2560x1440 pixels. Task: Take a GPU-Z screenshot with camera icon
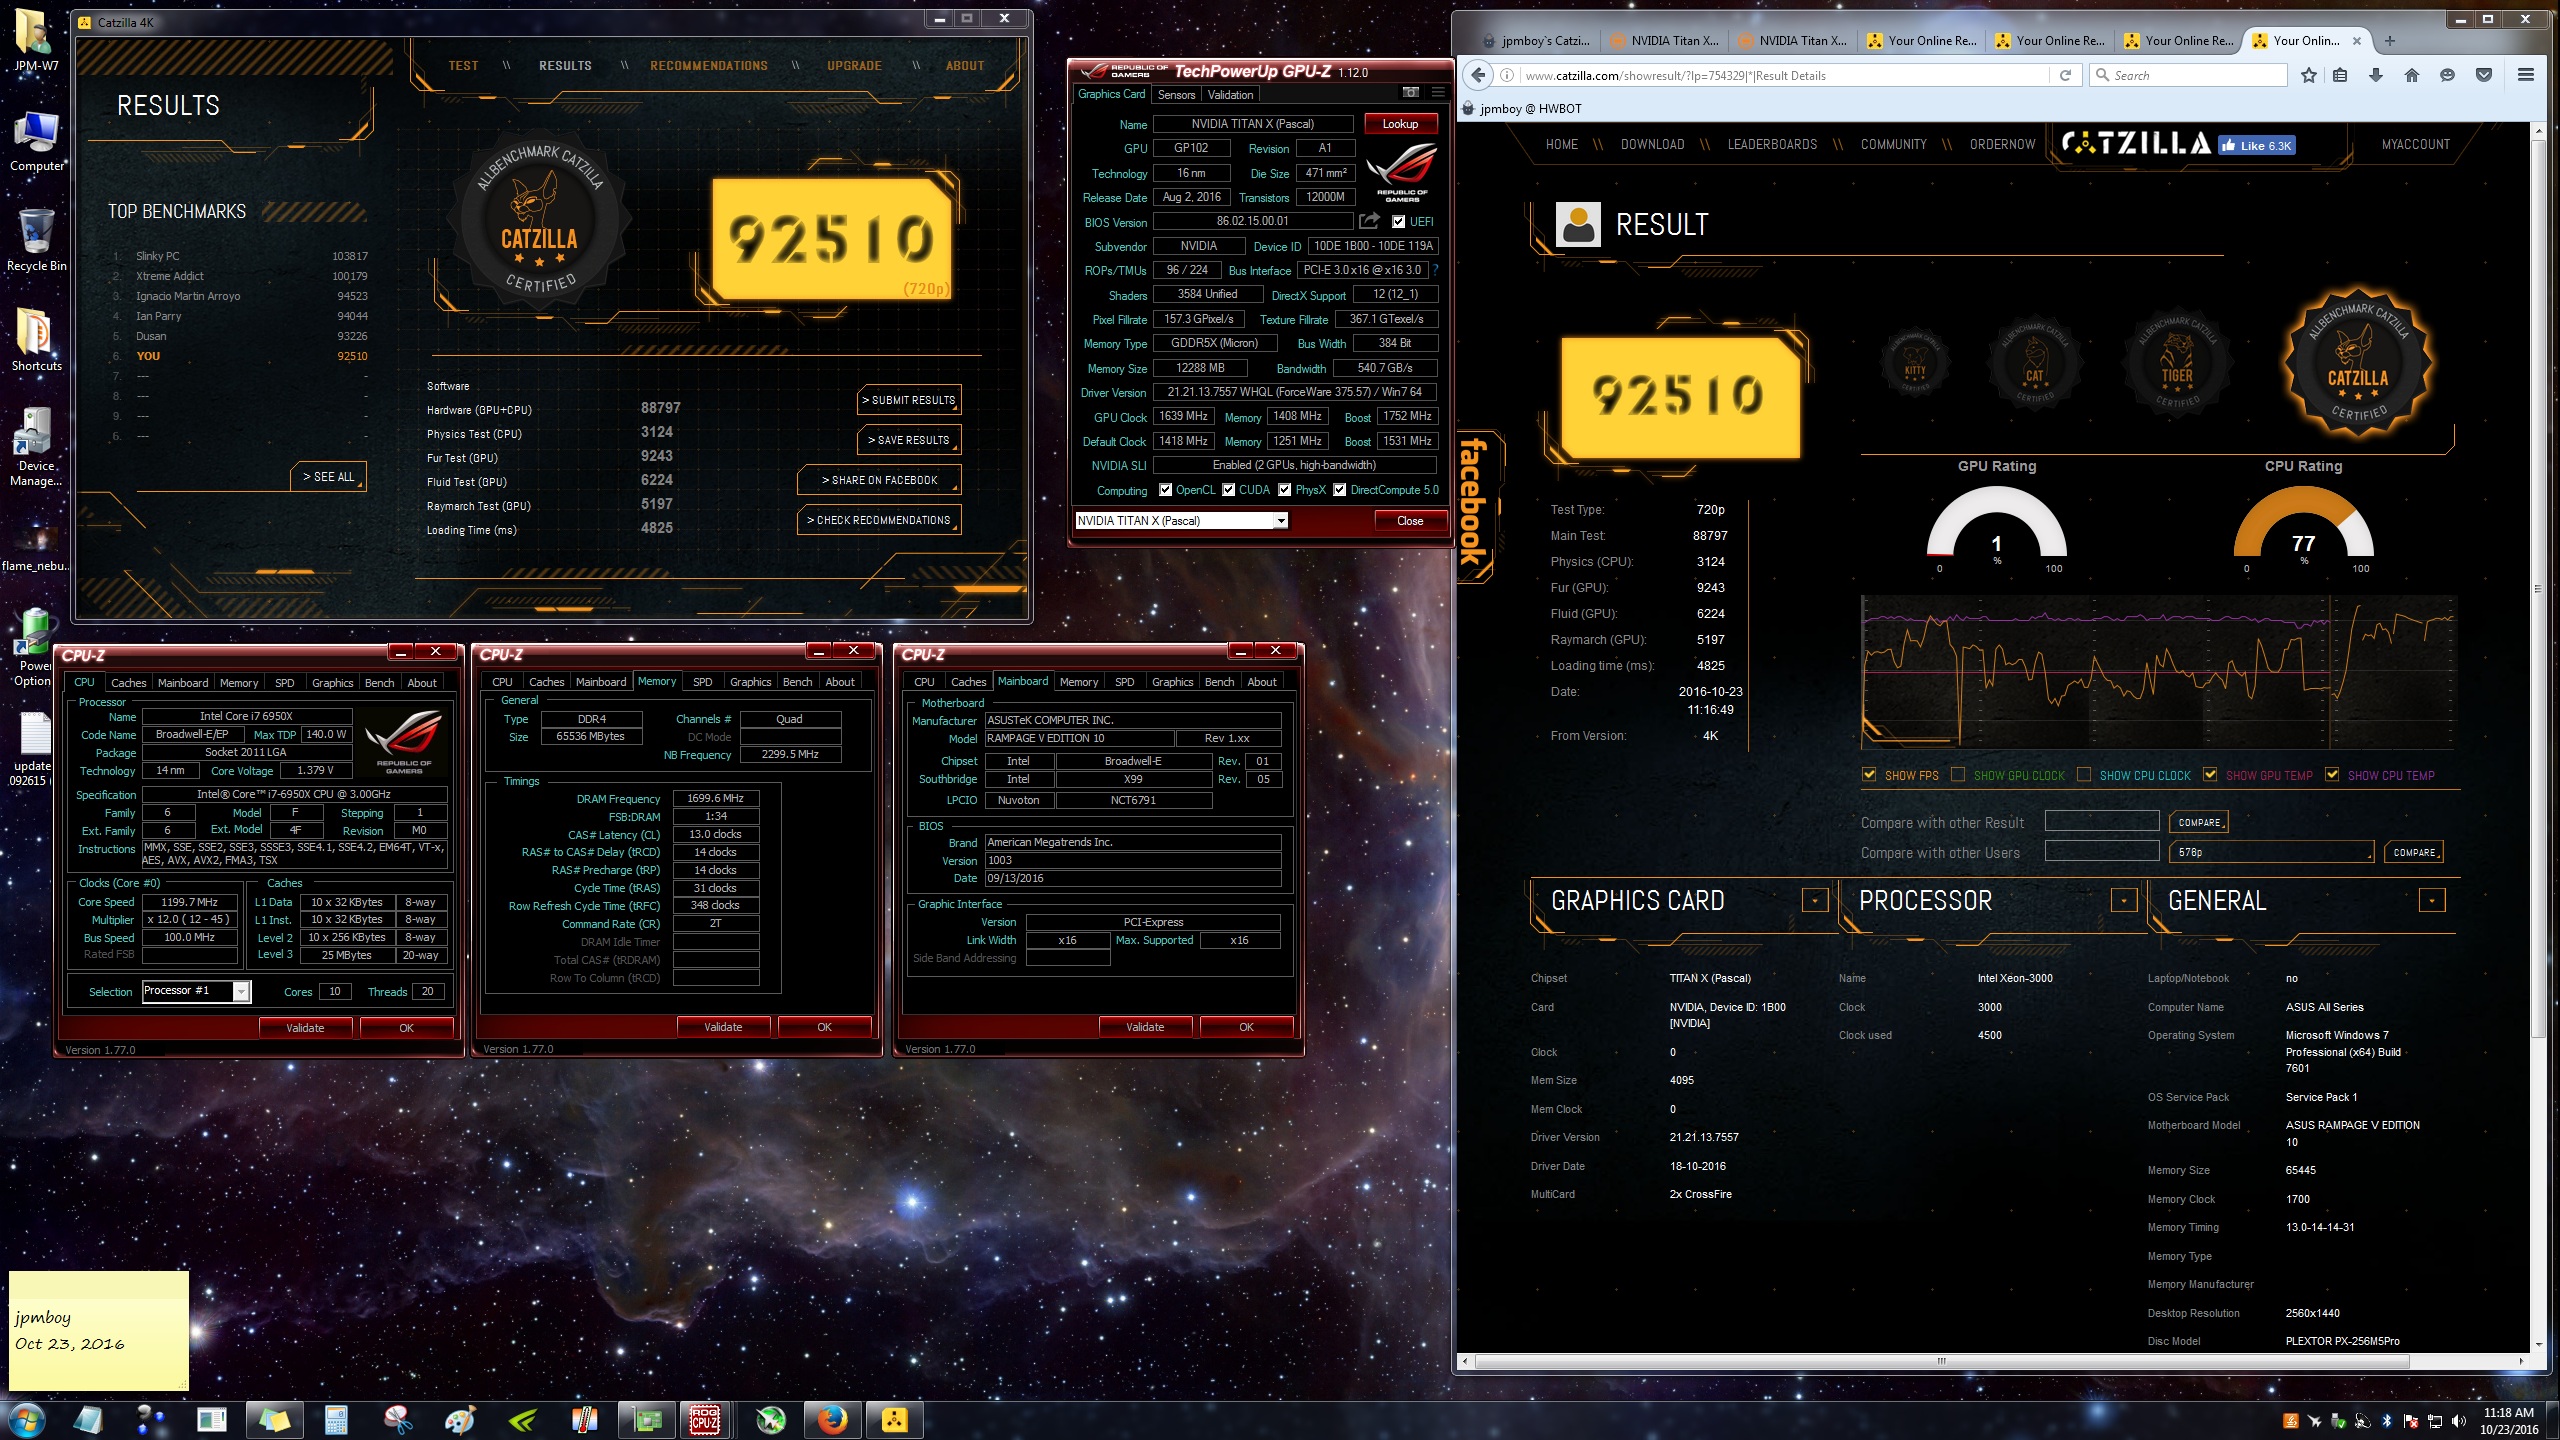point(1411,93)
